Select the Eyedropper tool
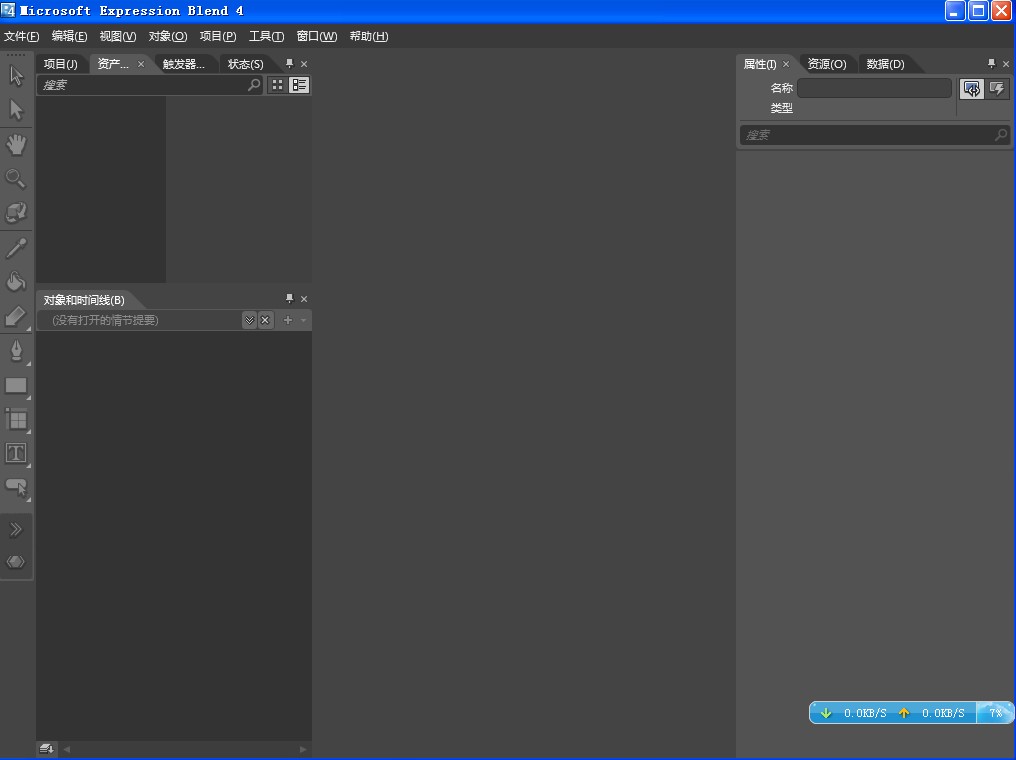The height and width of the screenshot is (760, 1016). (16, 248)
